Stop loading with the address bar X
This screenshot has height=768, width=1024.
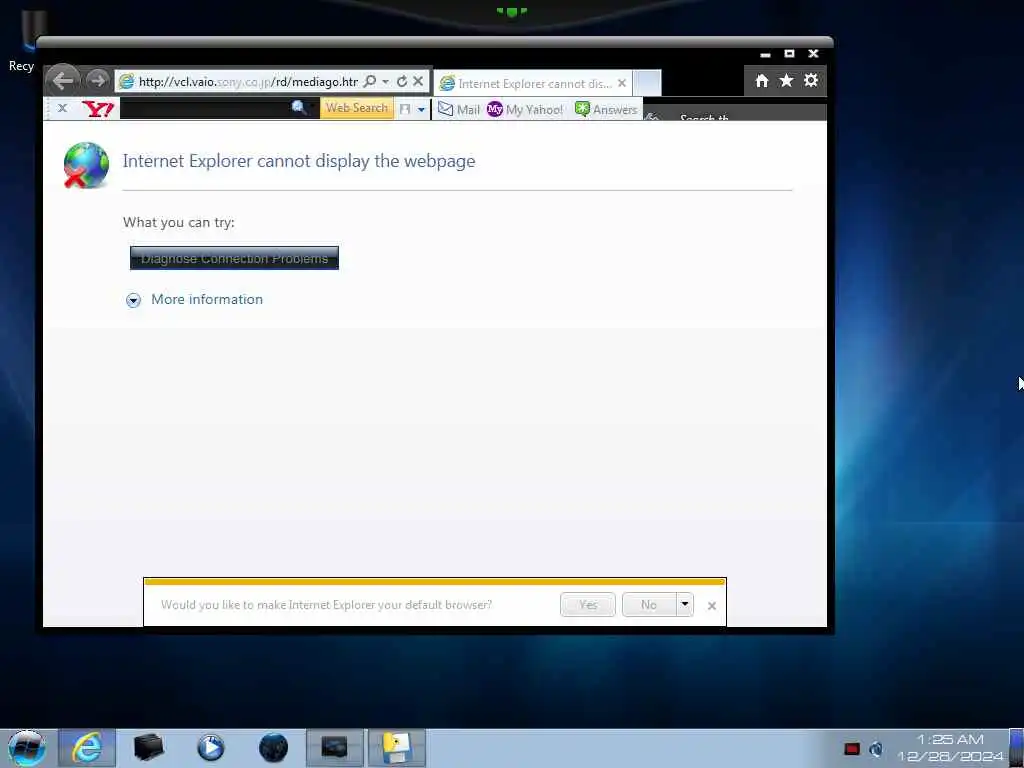(x=419, y=81)
